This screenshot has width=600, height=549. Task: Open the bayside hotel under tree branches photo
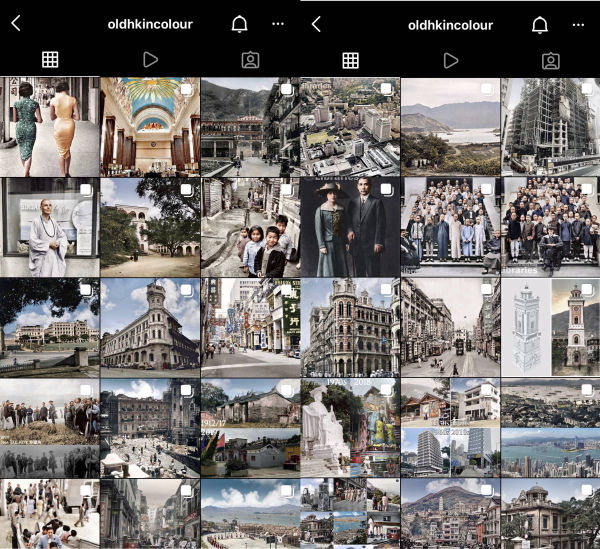tap(50, 328)
